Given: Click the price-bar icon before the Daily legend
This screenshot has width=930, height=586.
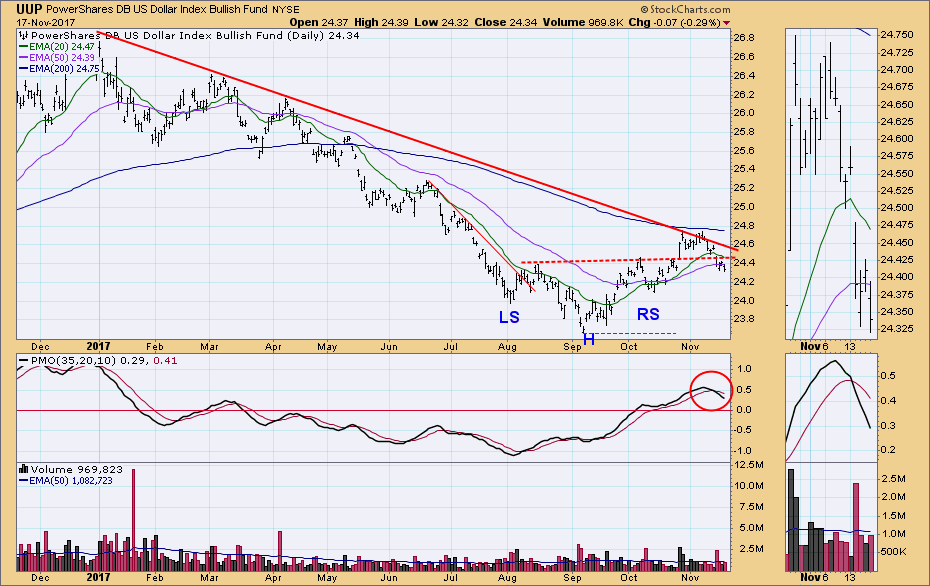Looking at the screenshot, I should click(x=24, y=36).
